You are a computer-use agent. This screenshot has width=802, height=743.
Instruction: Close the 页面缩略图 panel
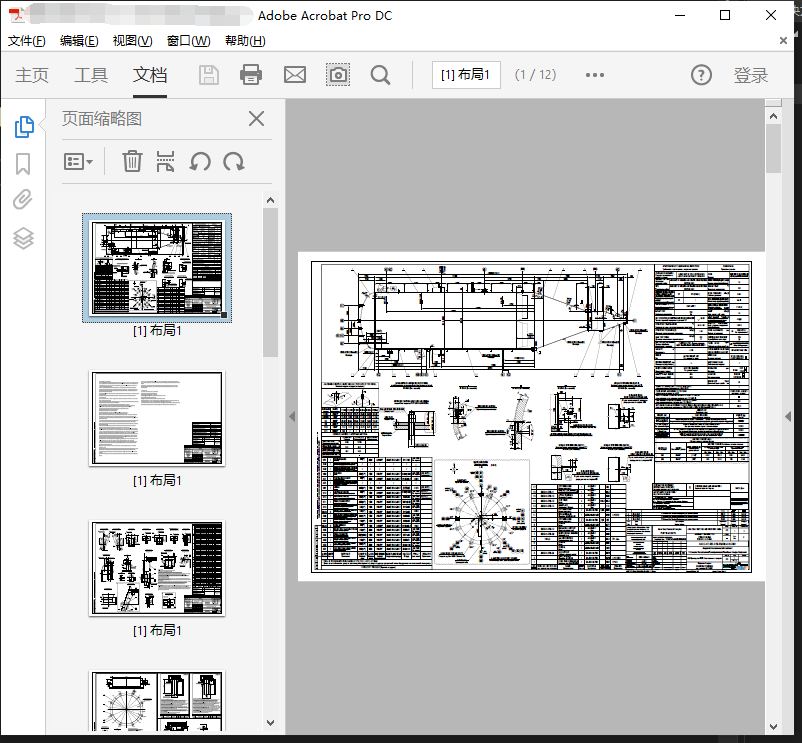256,119
